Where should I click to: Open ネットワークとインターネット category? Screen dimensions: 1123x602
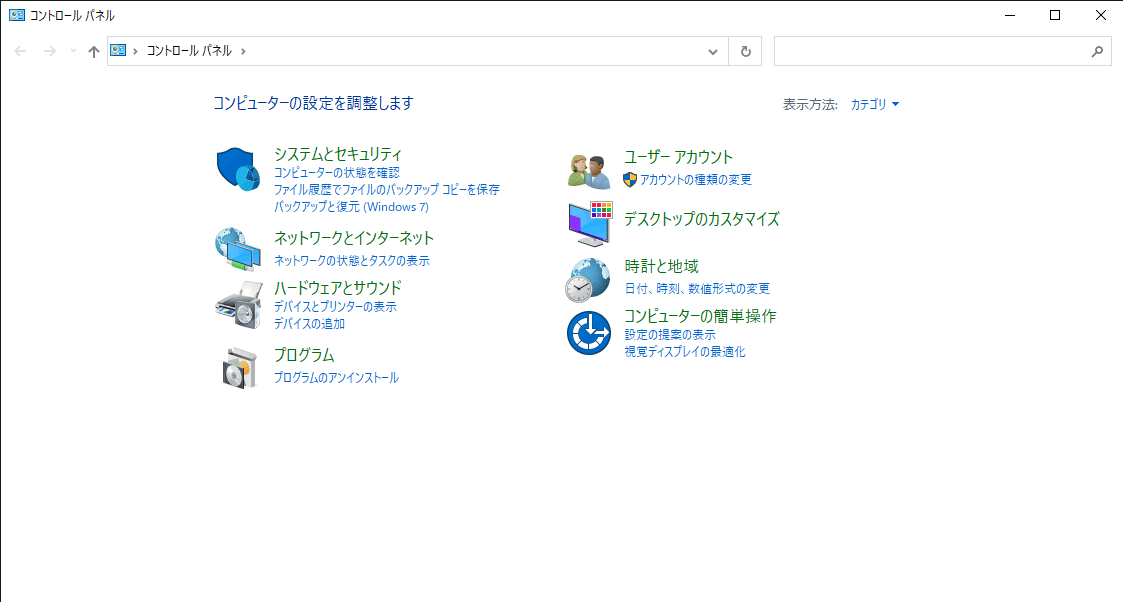tap(354, 238)
